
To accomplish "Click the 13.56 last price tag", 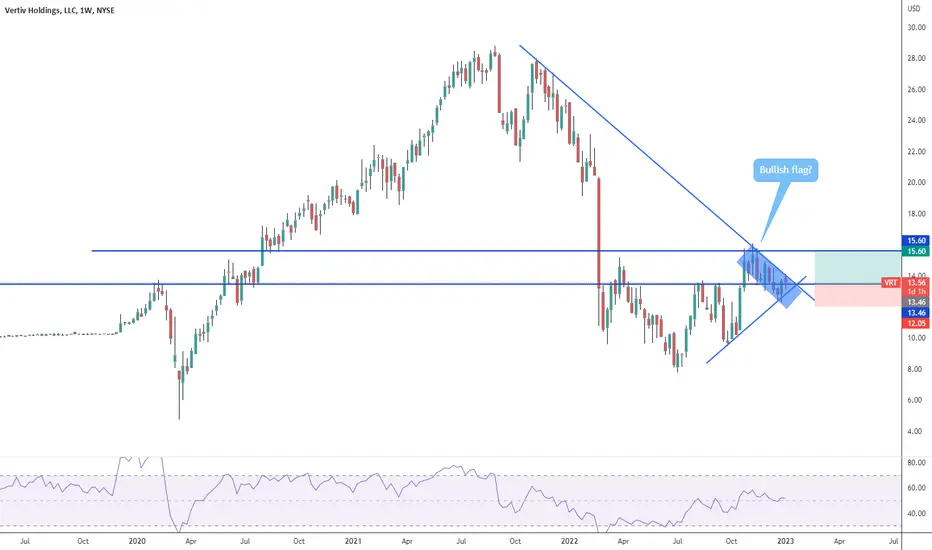I will coord(916,282).
